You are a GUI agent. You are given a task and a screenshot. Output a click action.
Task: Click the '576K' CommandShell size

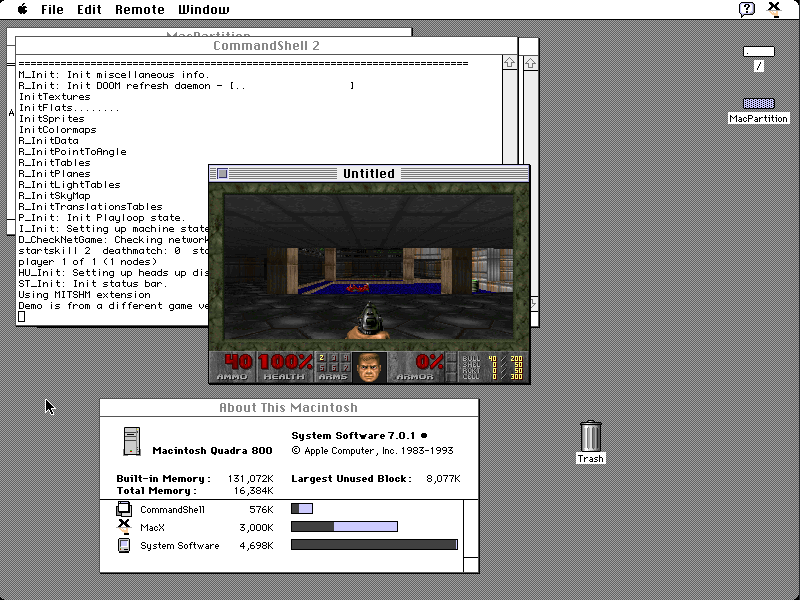pos(261,509)
